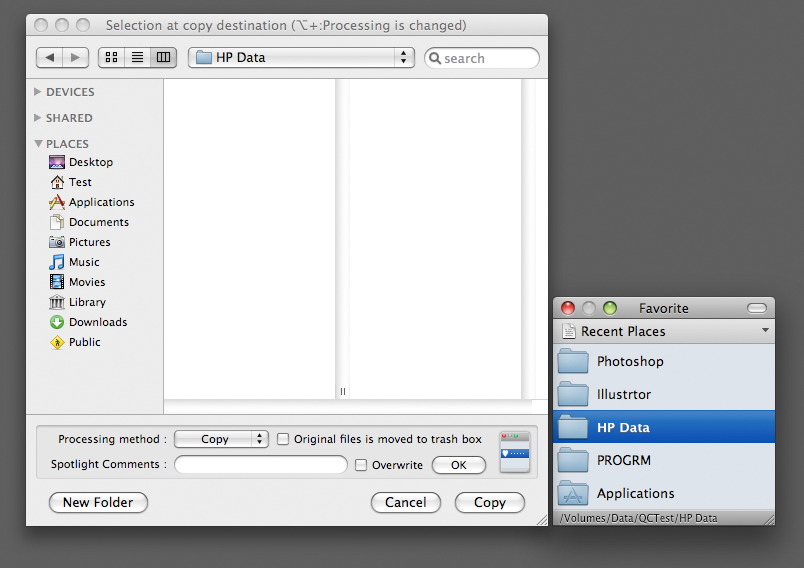
Task: Open the HP Data path popup
Action: click(x=301, y=57)
